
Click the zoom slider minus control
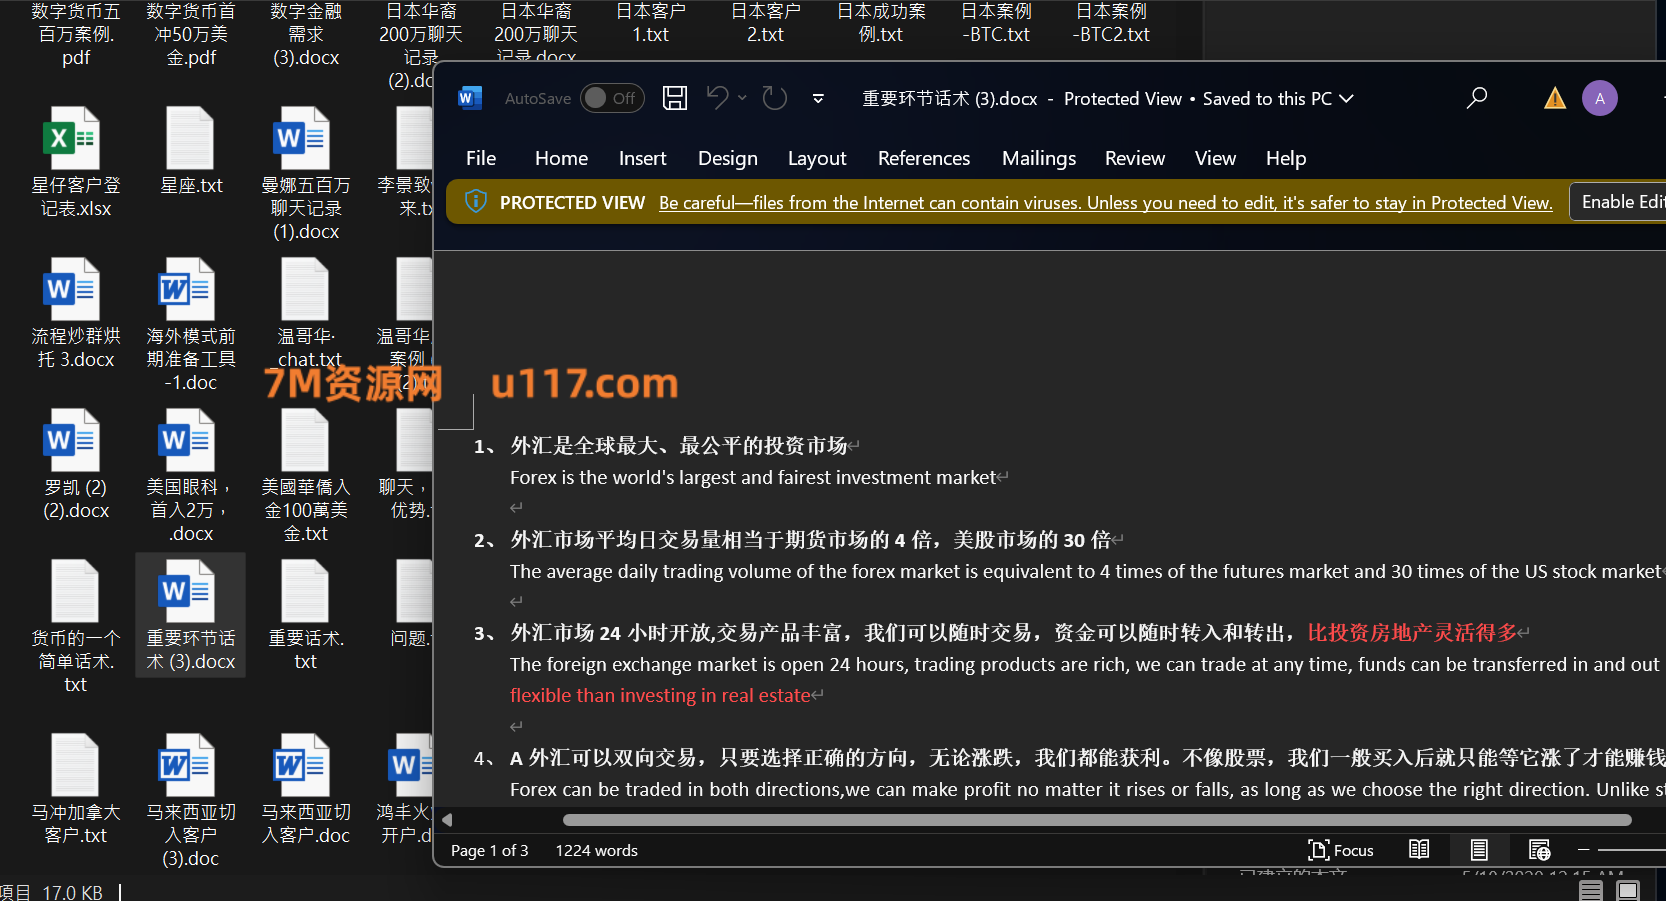pyautogui.click(x=1583, y=850)
